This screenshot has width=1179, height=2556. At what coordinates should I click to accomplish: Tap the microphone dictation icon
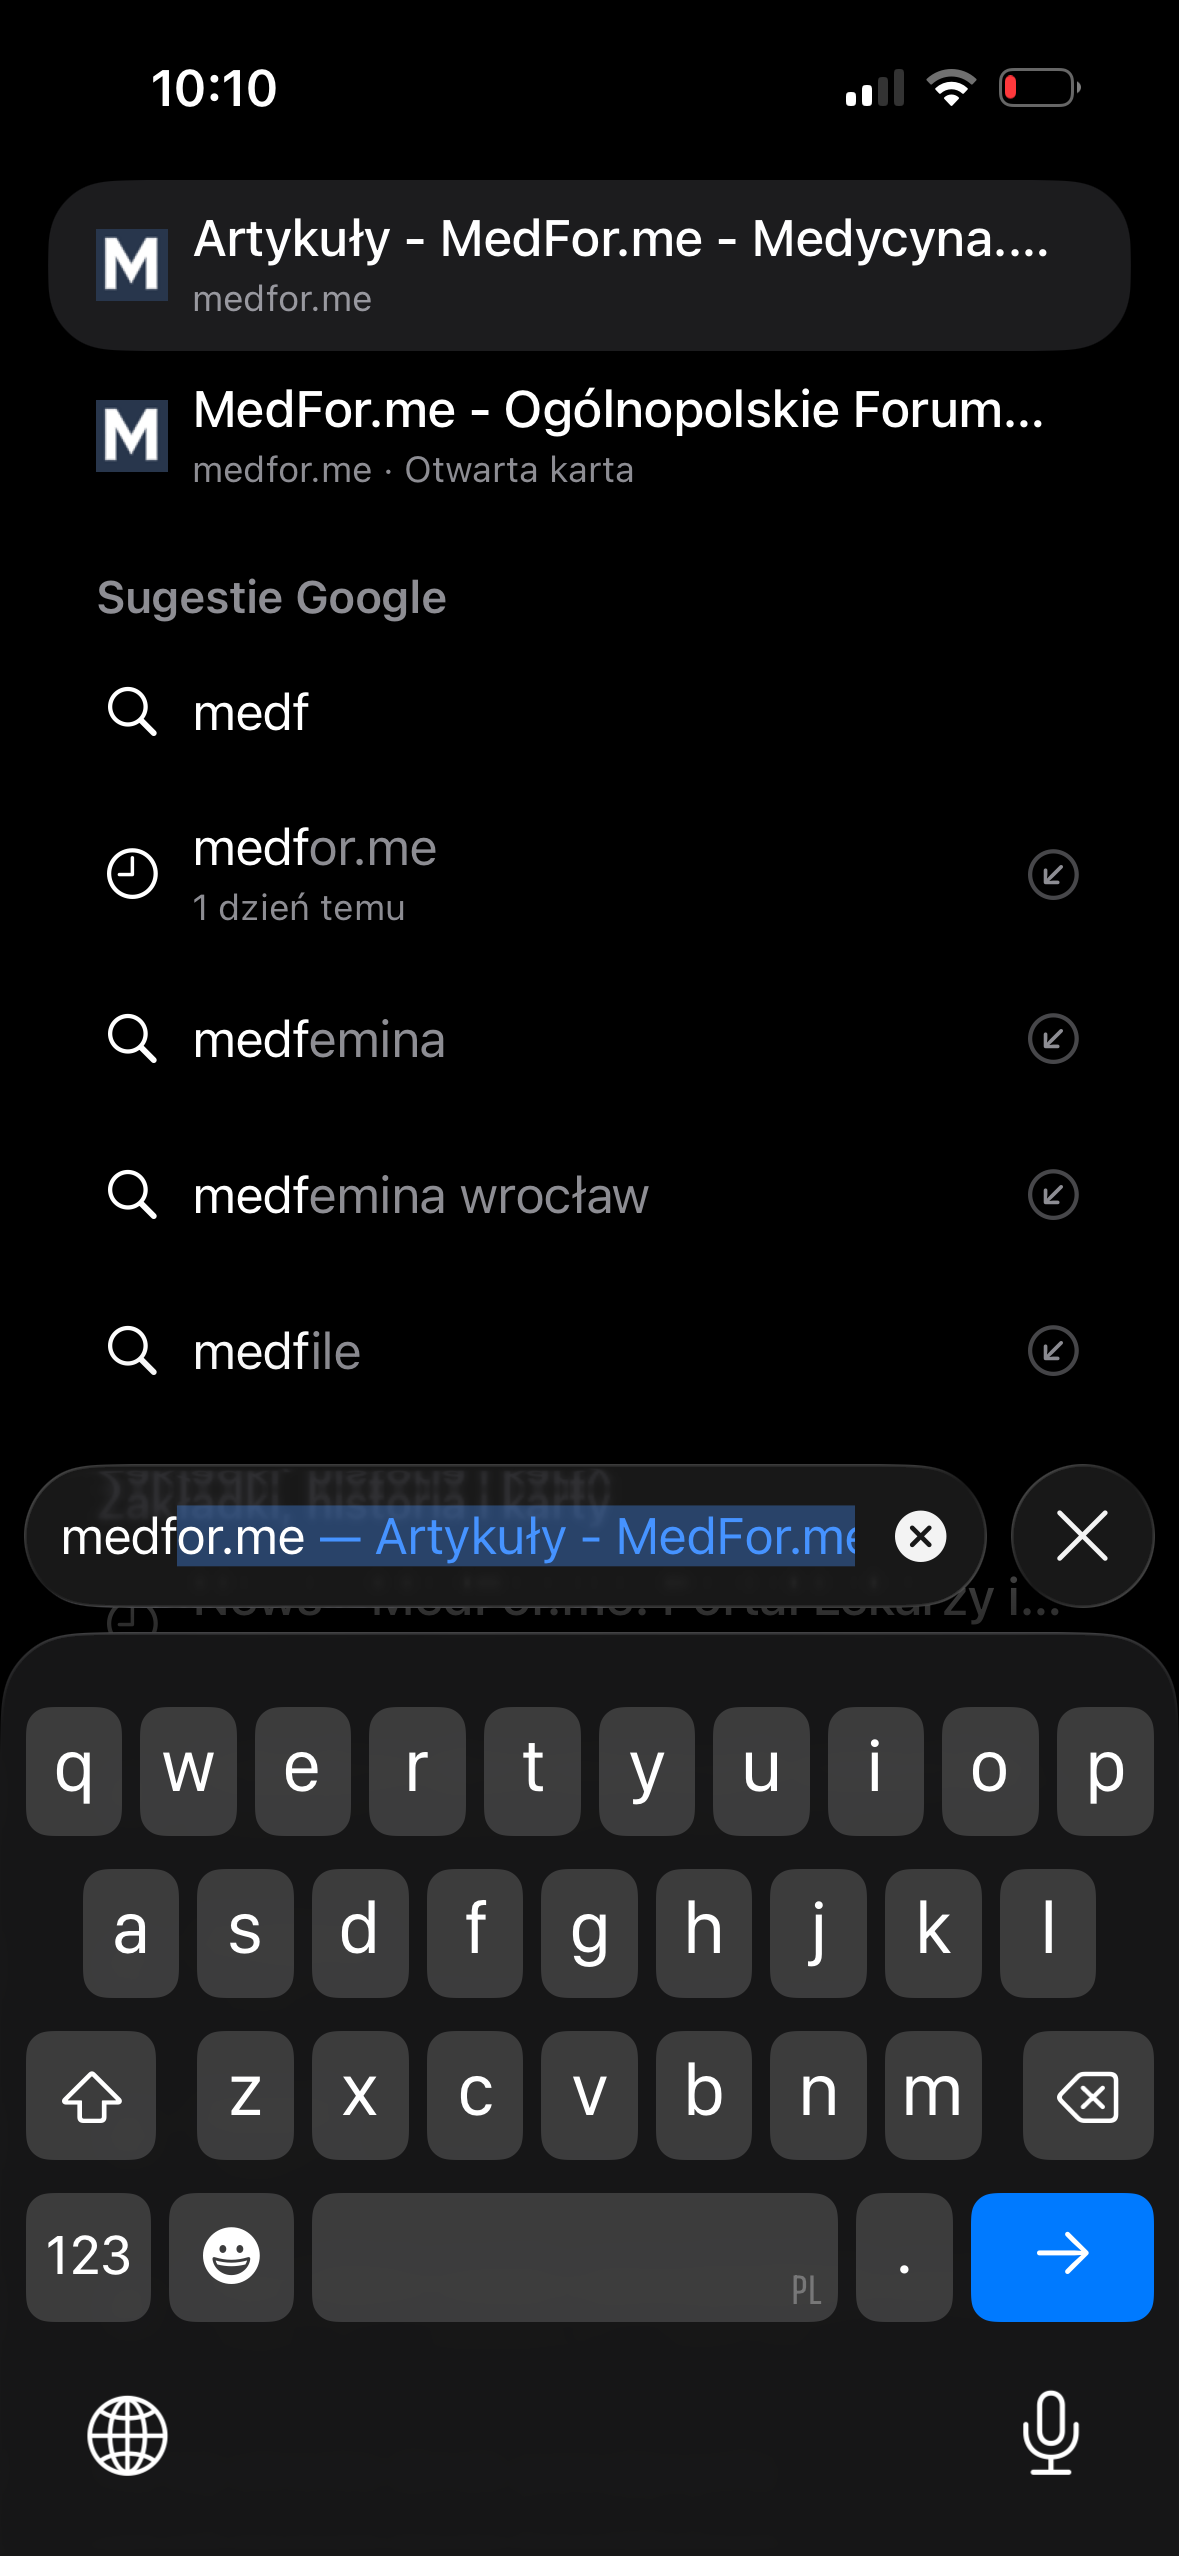pyautogui.click(x=1050, y=2432)
